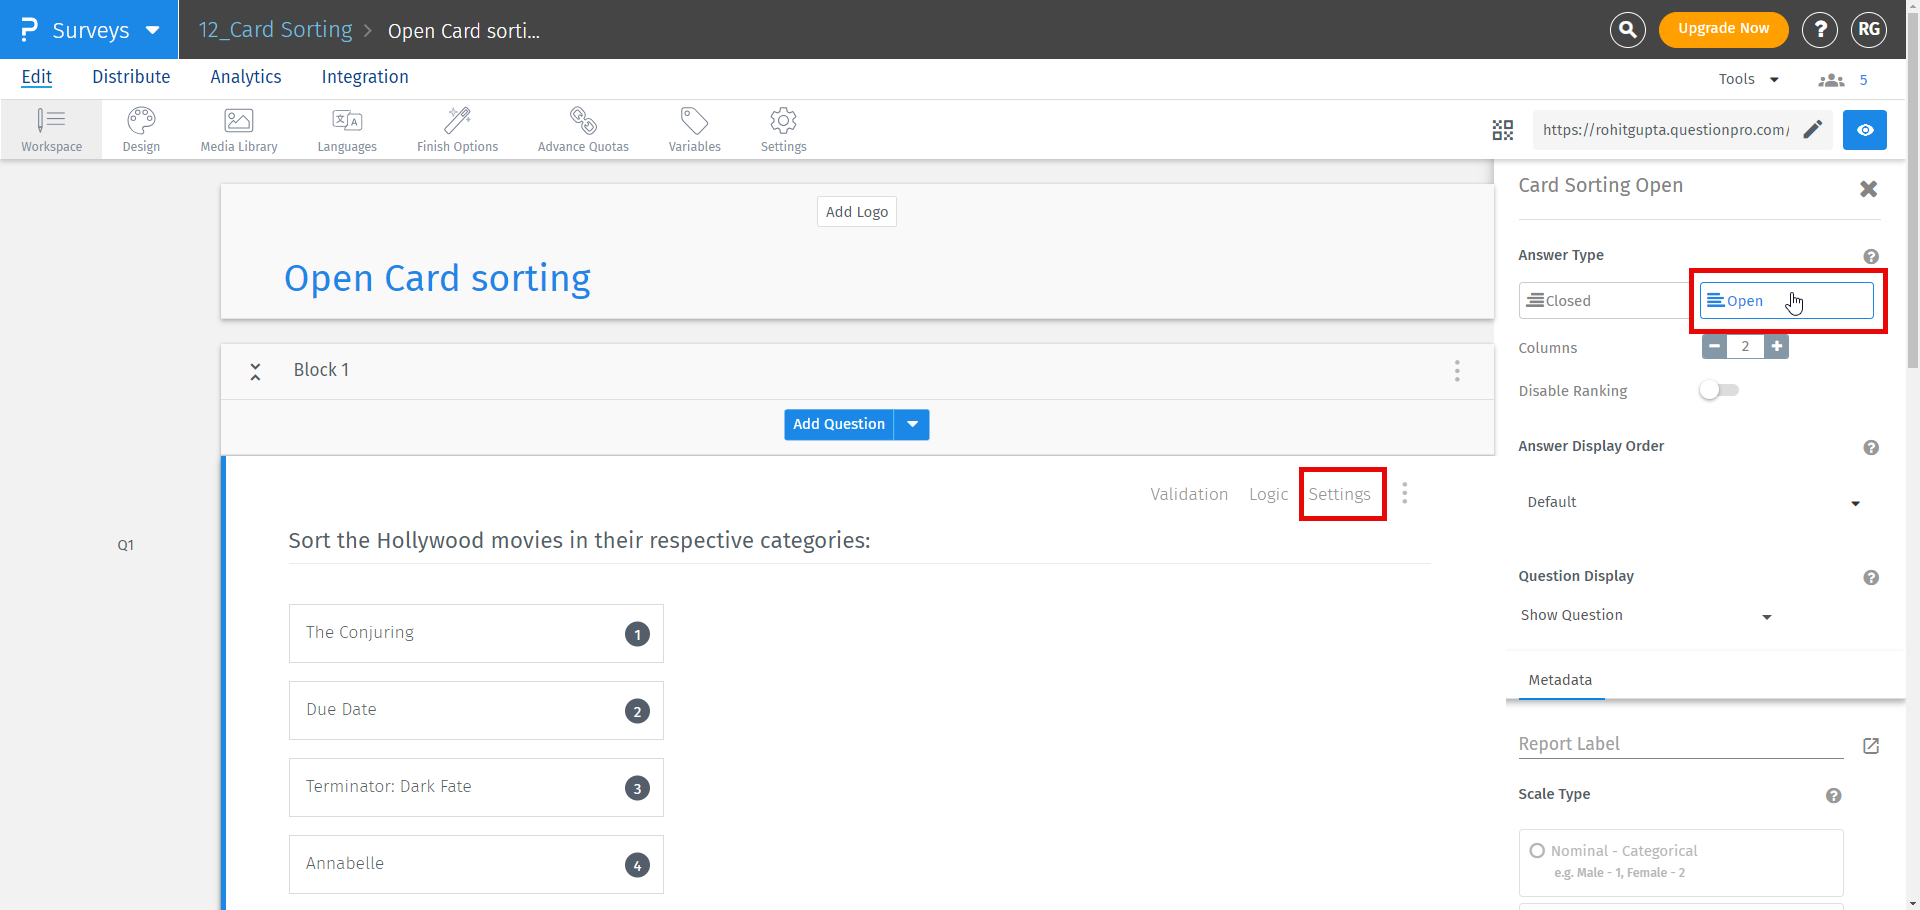The height and width of the screenshot is (910, 1920).
Task: Open the Languages tool
Action: pos(347,130)
